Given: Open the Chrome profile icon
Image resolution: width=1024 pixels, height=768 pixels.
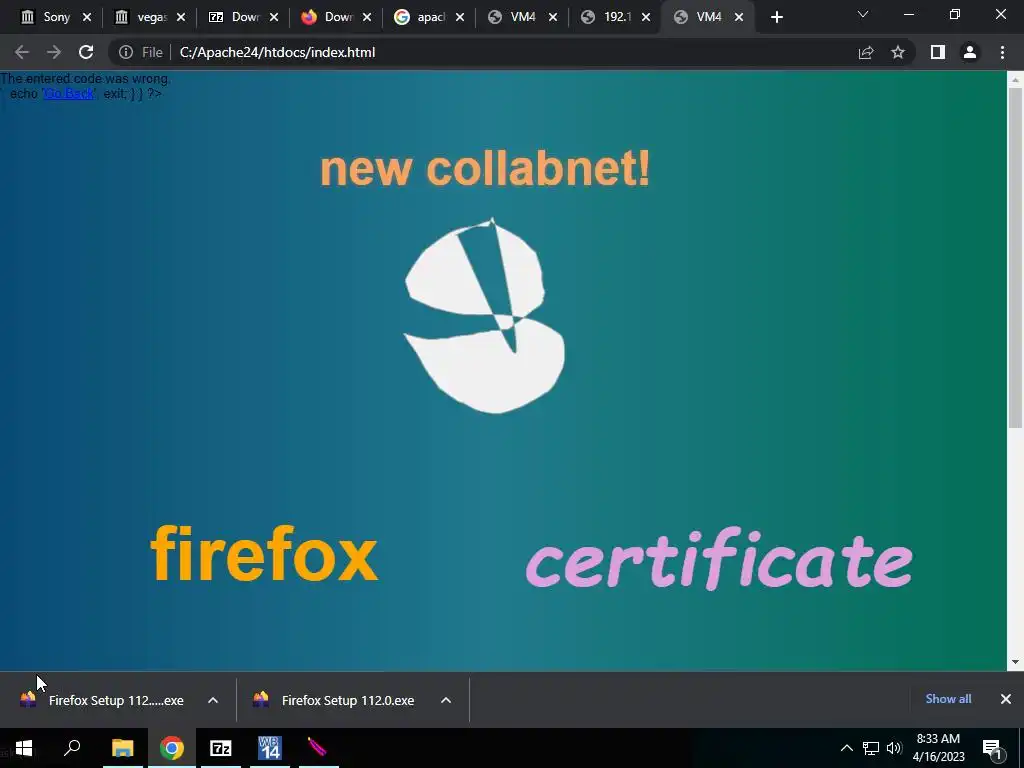Looking at the screenshot, I should pos(970,52).
